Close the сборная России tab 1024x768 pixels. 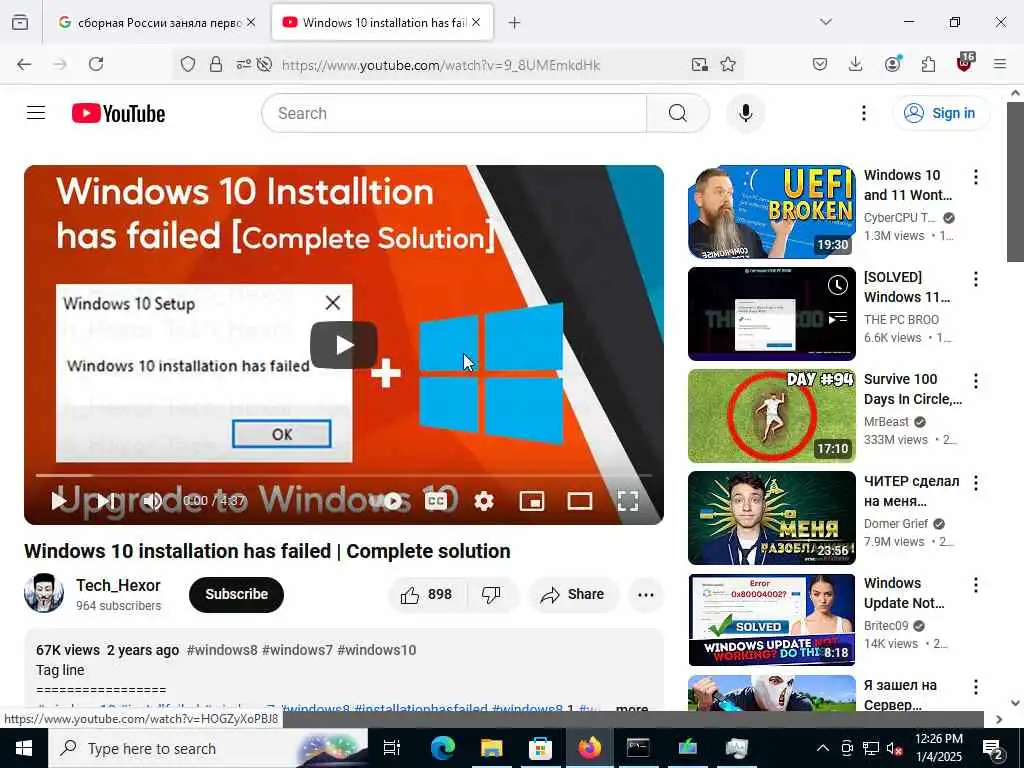click(x=251, y=22)
